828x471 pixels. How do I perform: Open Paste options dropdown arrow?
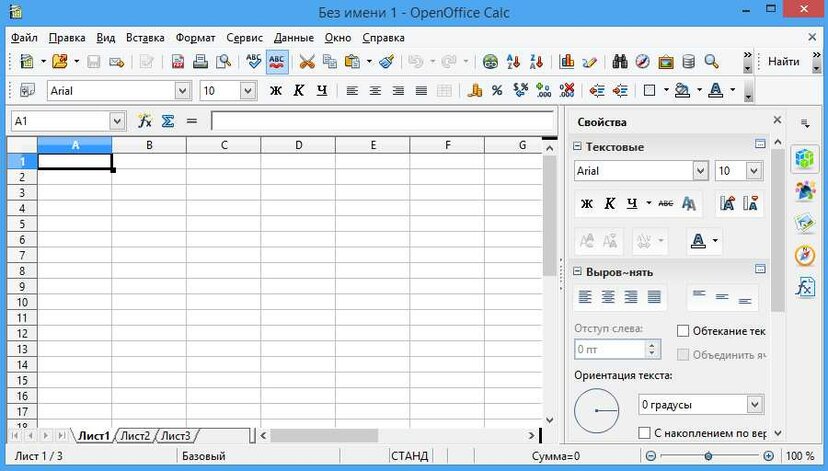[x=369, y=62]
